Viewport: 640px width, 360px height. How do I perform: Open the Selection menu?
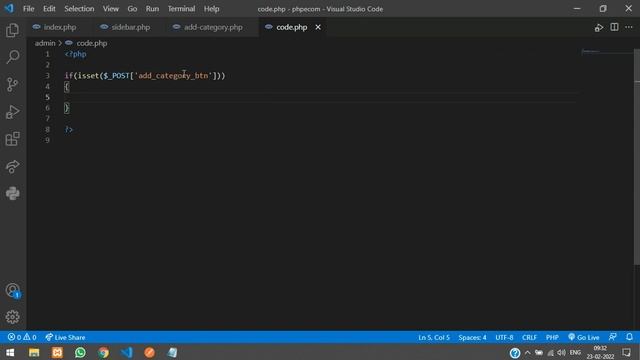click(x=79, y=9)
